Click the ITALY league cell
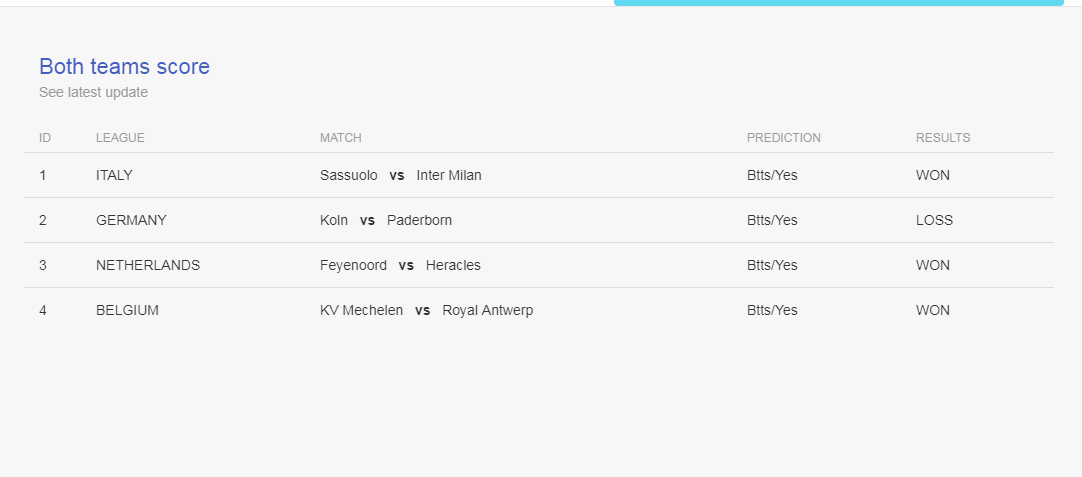 (114, 175)
